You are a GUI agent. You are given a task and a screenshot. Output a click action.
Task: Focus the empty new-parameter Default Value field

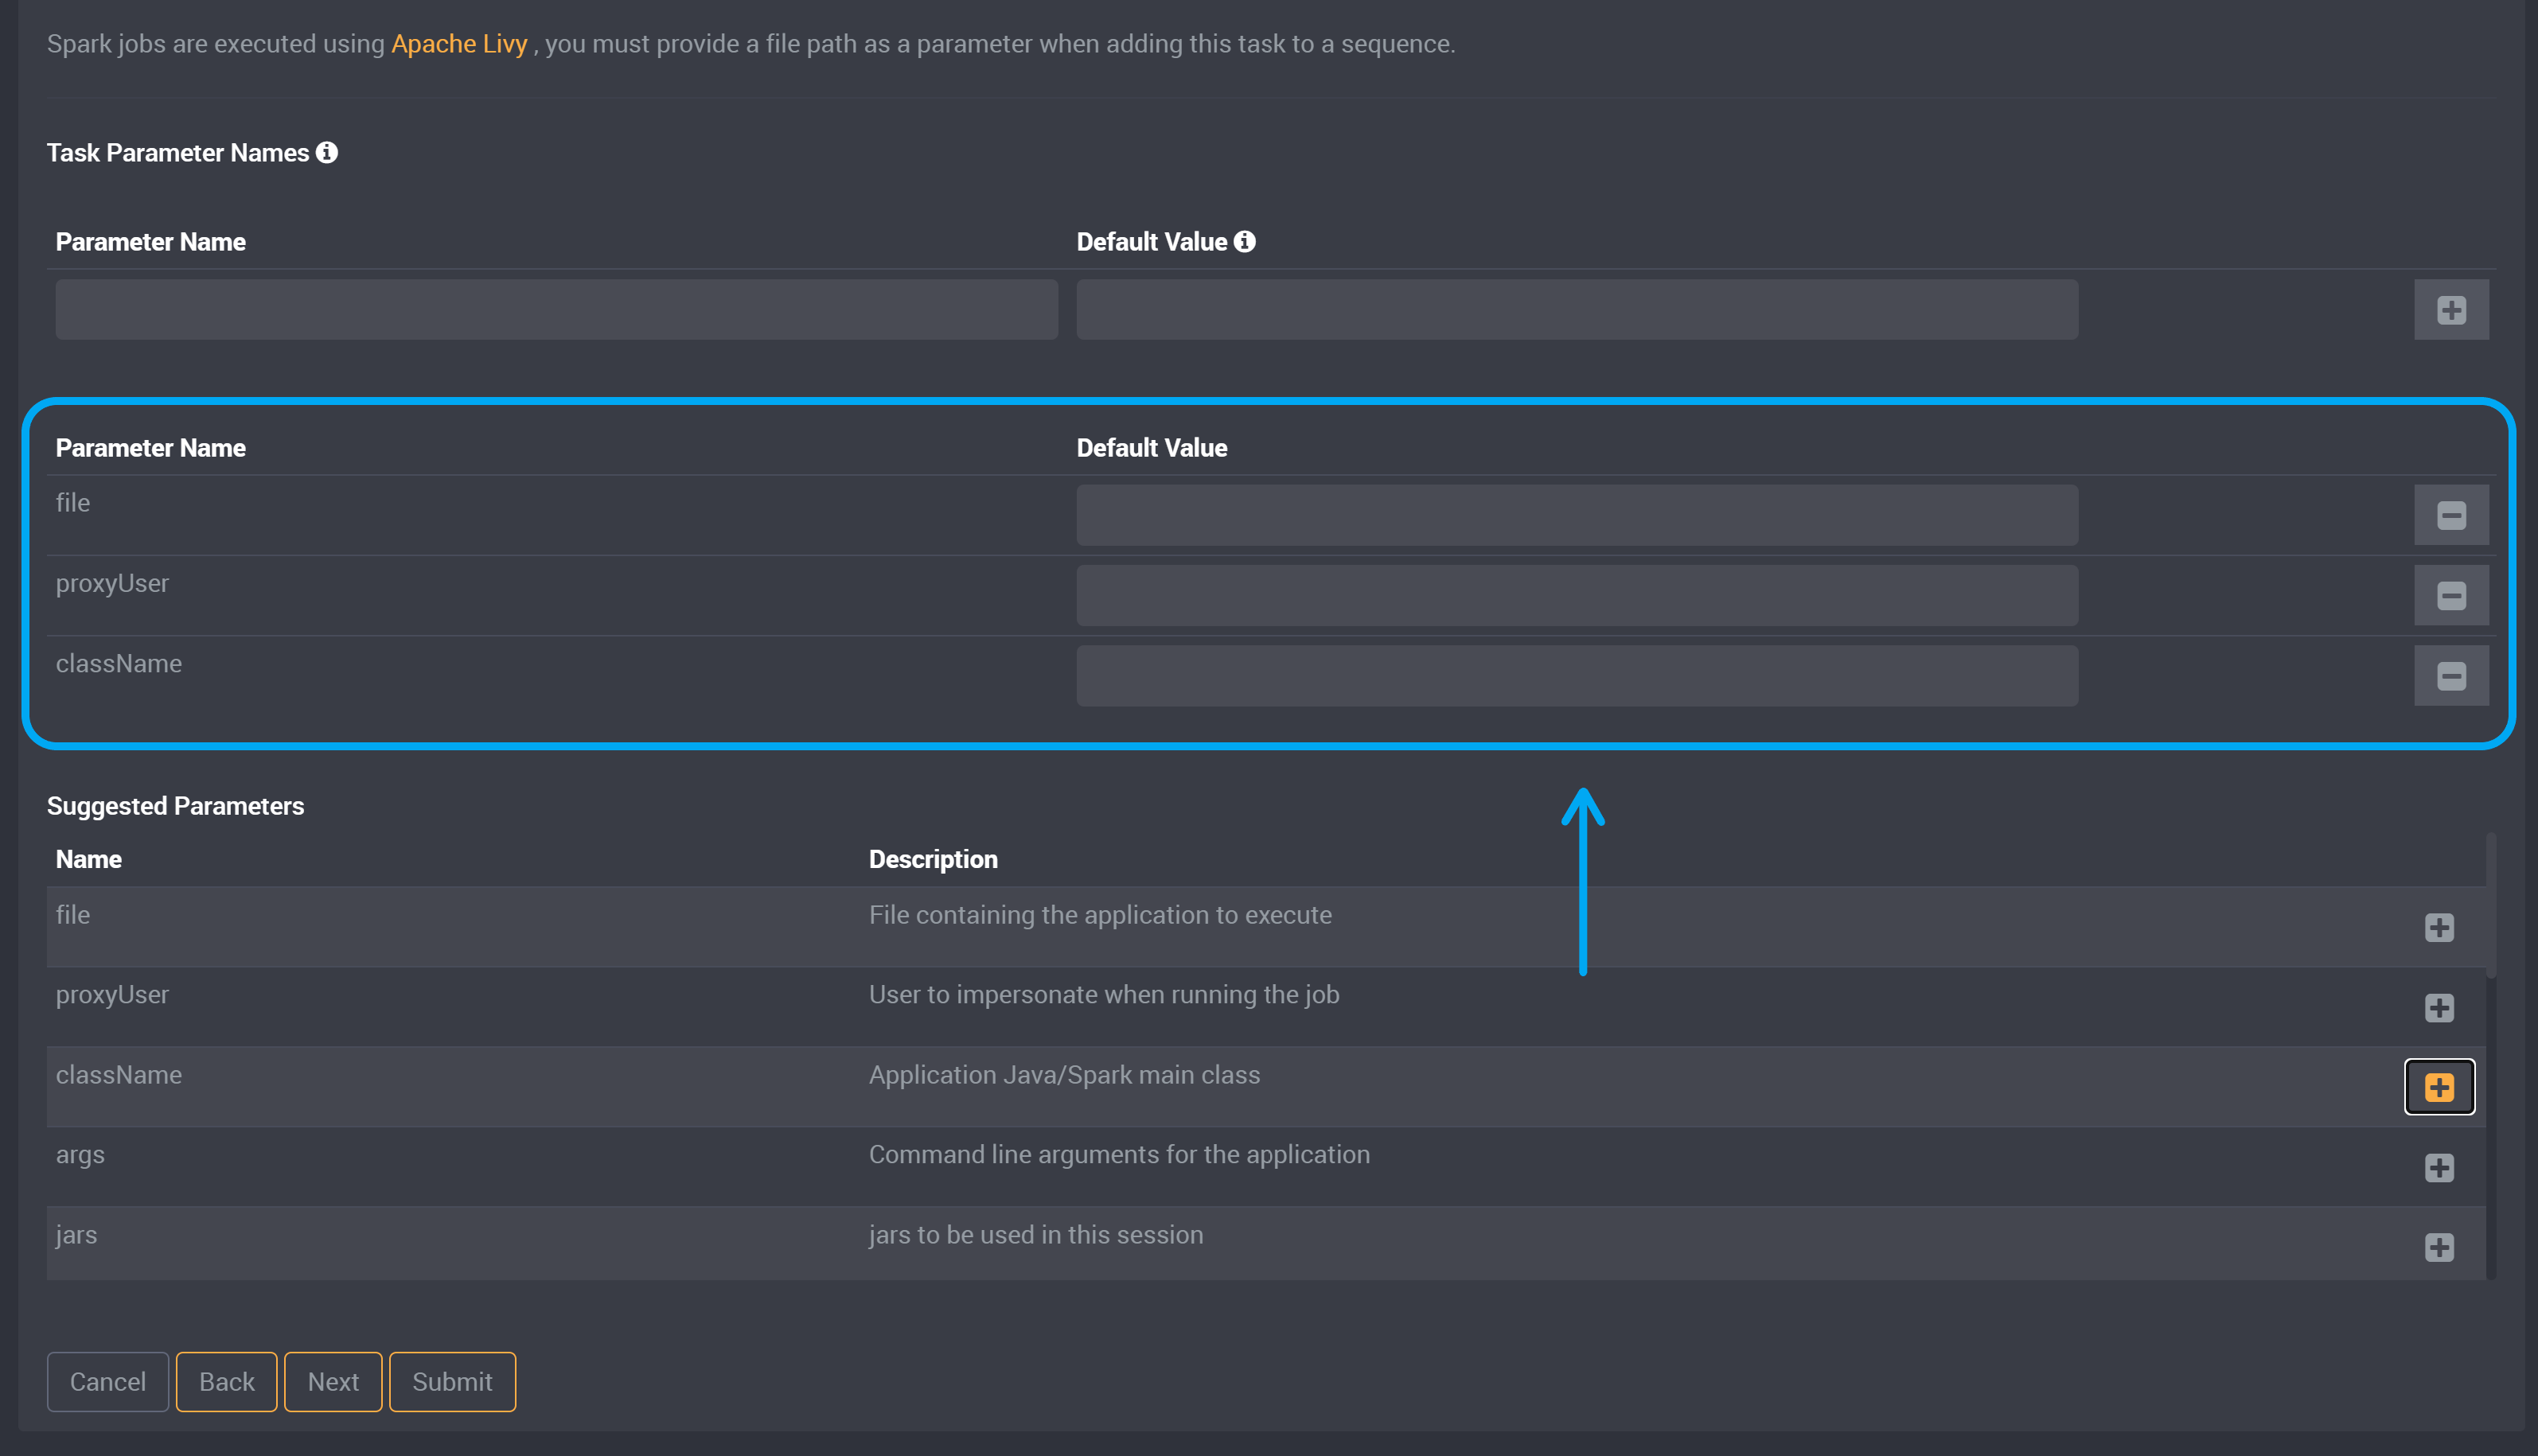coord(1577,310)
